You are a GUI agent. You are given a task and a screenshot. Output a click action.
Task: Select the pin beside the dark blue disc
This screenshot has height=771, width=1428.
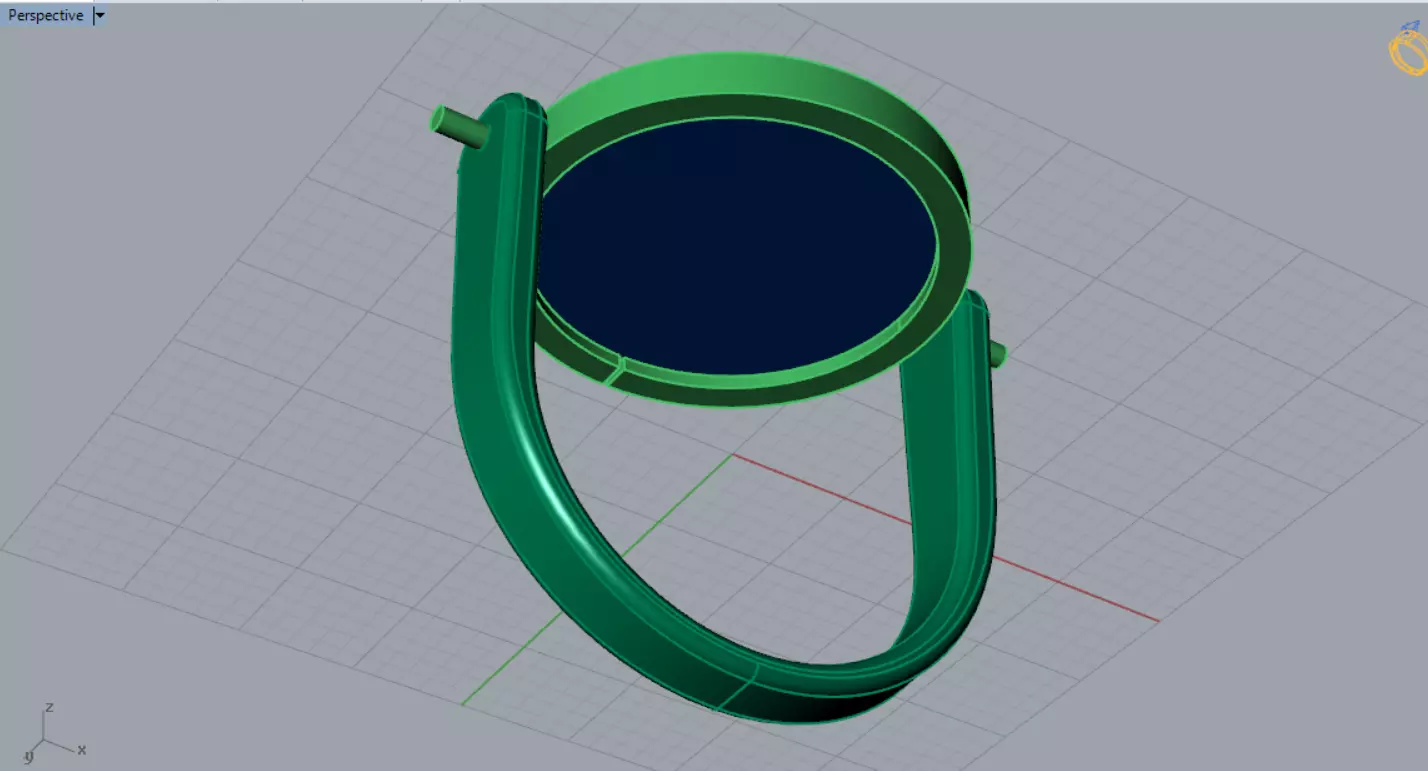tap(997, 354)
